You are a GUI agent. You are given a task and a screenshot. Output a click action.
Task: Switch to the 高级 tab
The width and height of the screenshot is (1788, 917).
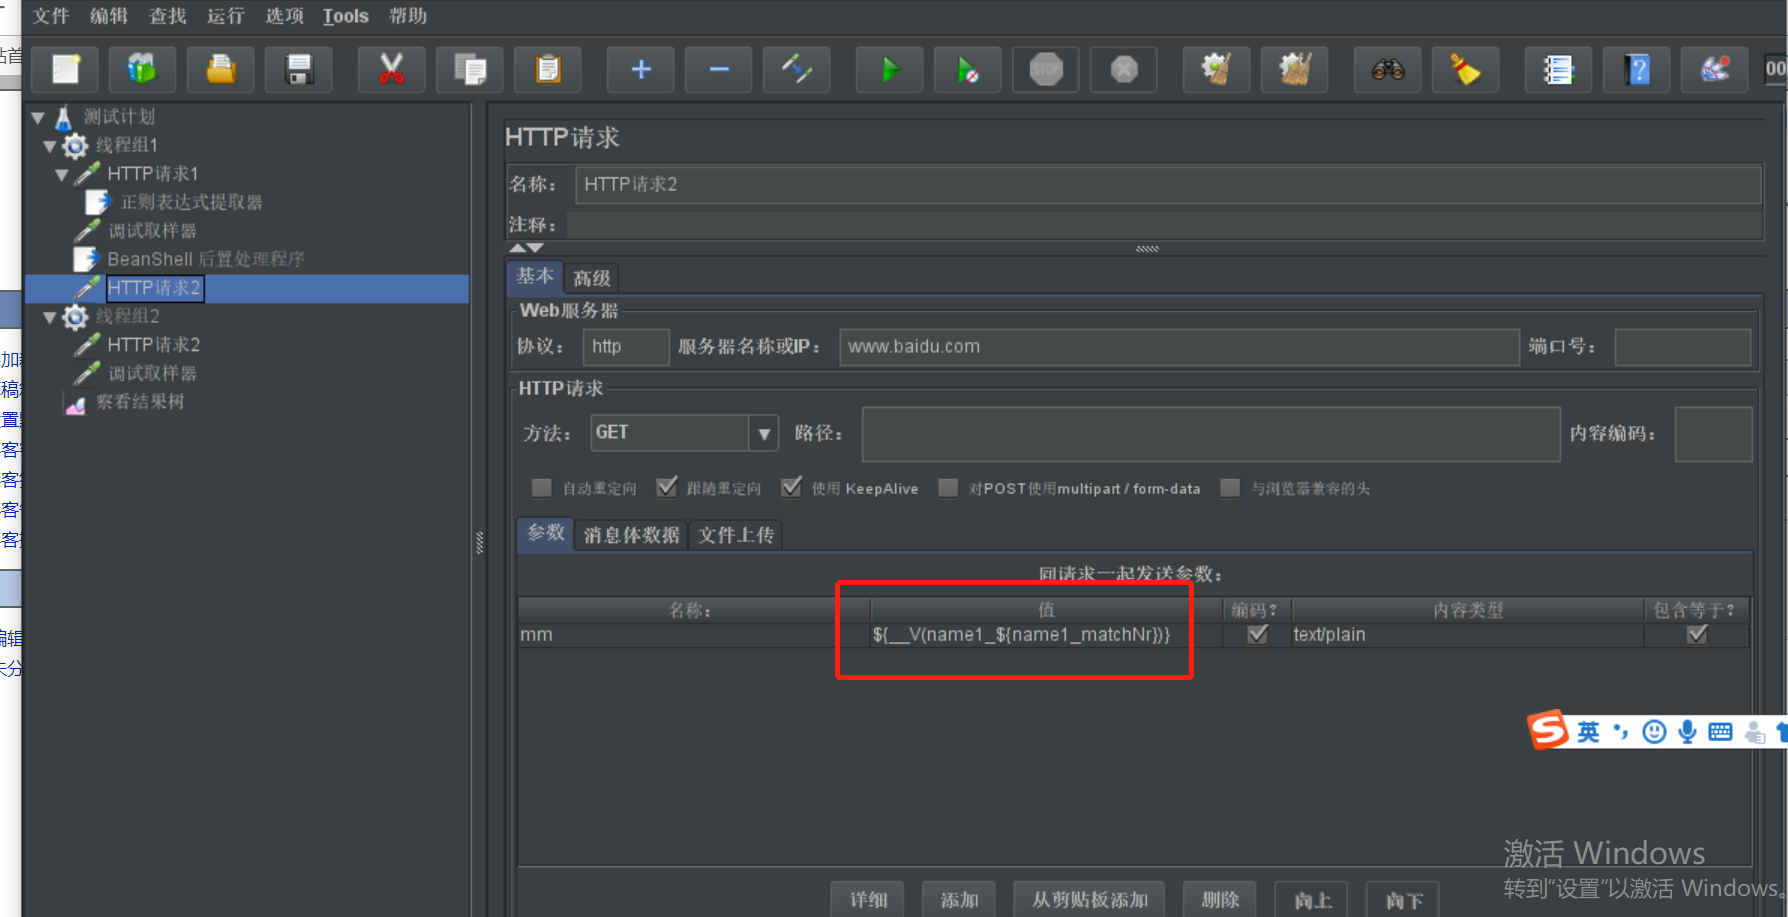pyautogui.click(x=592, y=278)
